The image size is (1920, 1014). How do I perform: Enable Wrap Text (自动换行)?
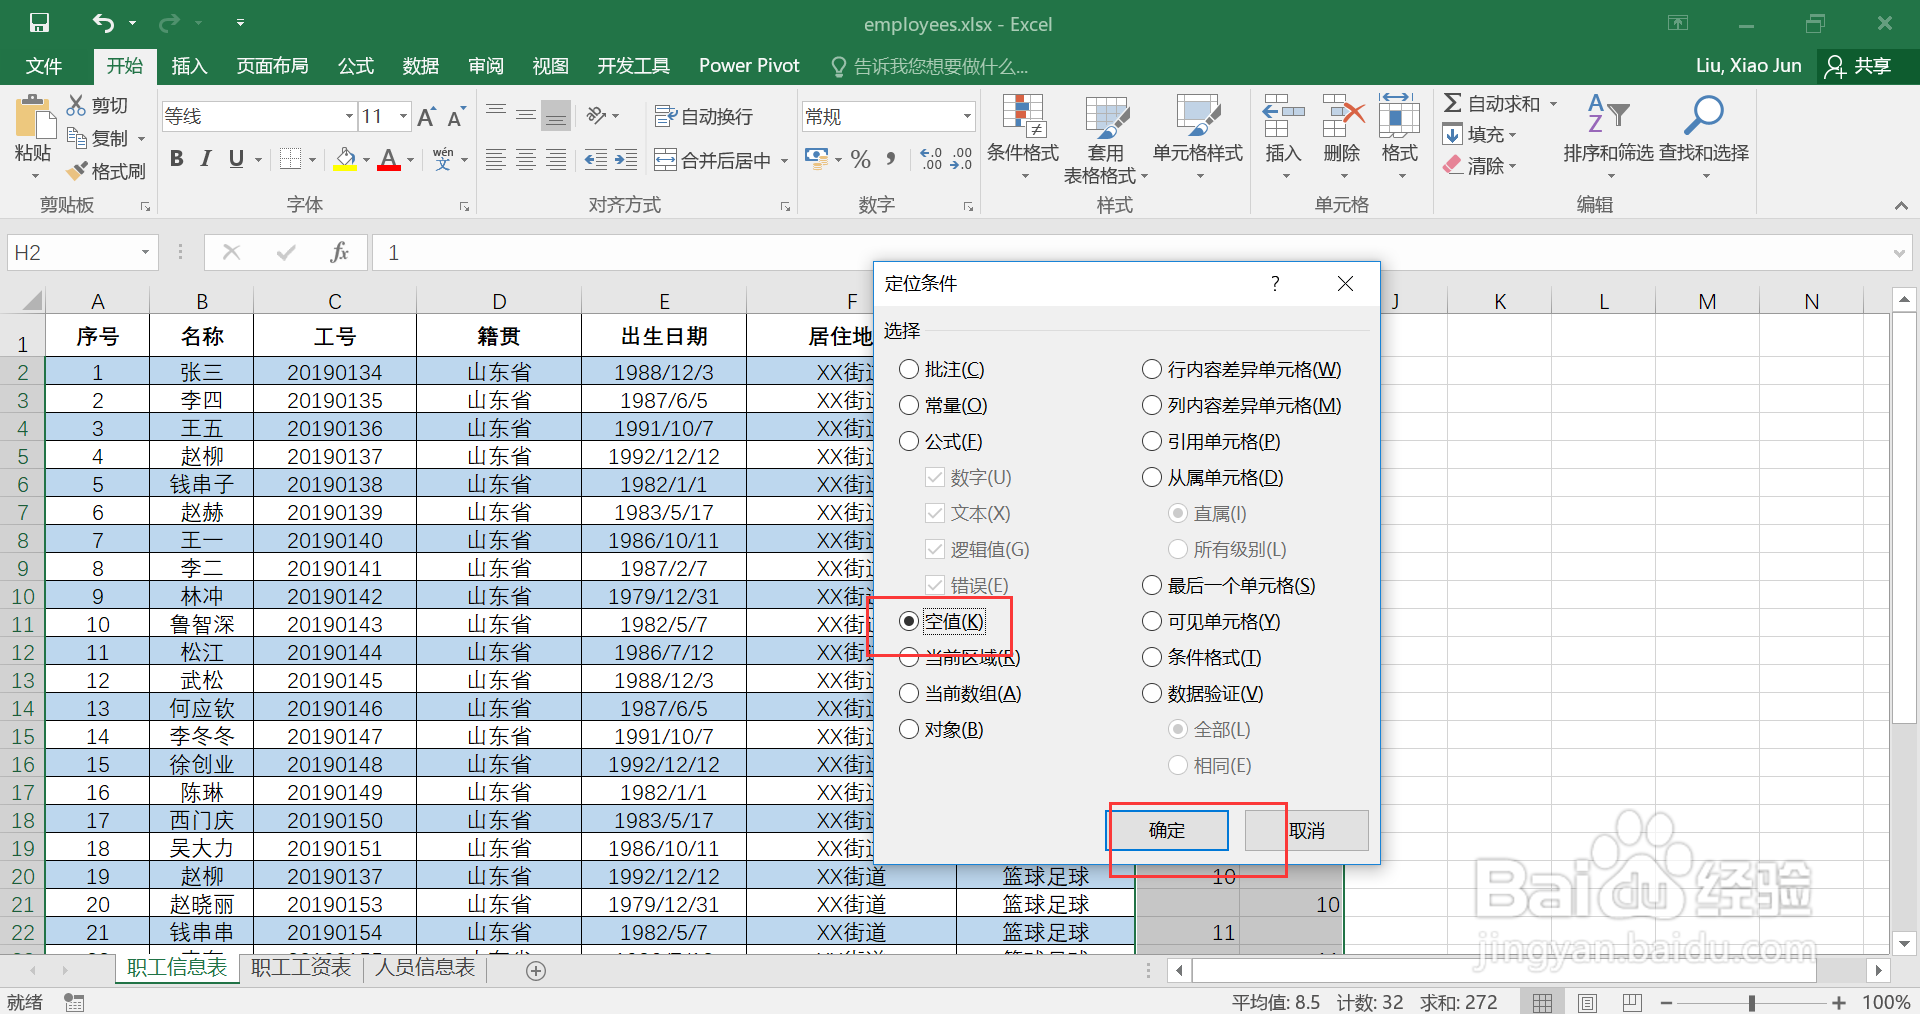click(x=707, y=116)
